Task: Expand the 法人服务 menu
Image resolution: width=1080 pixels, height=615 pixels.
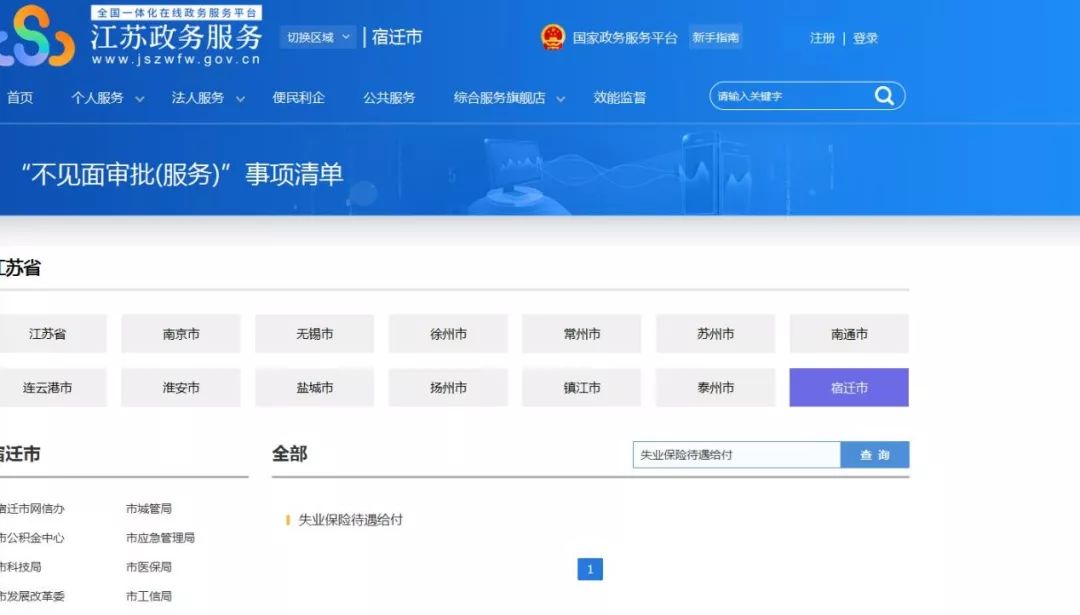Action: (x=208, y=98)
